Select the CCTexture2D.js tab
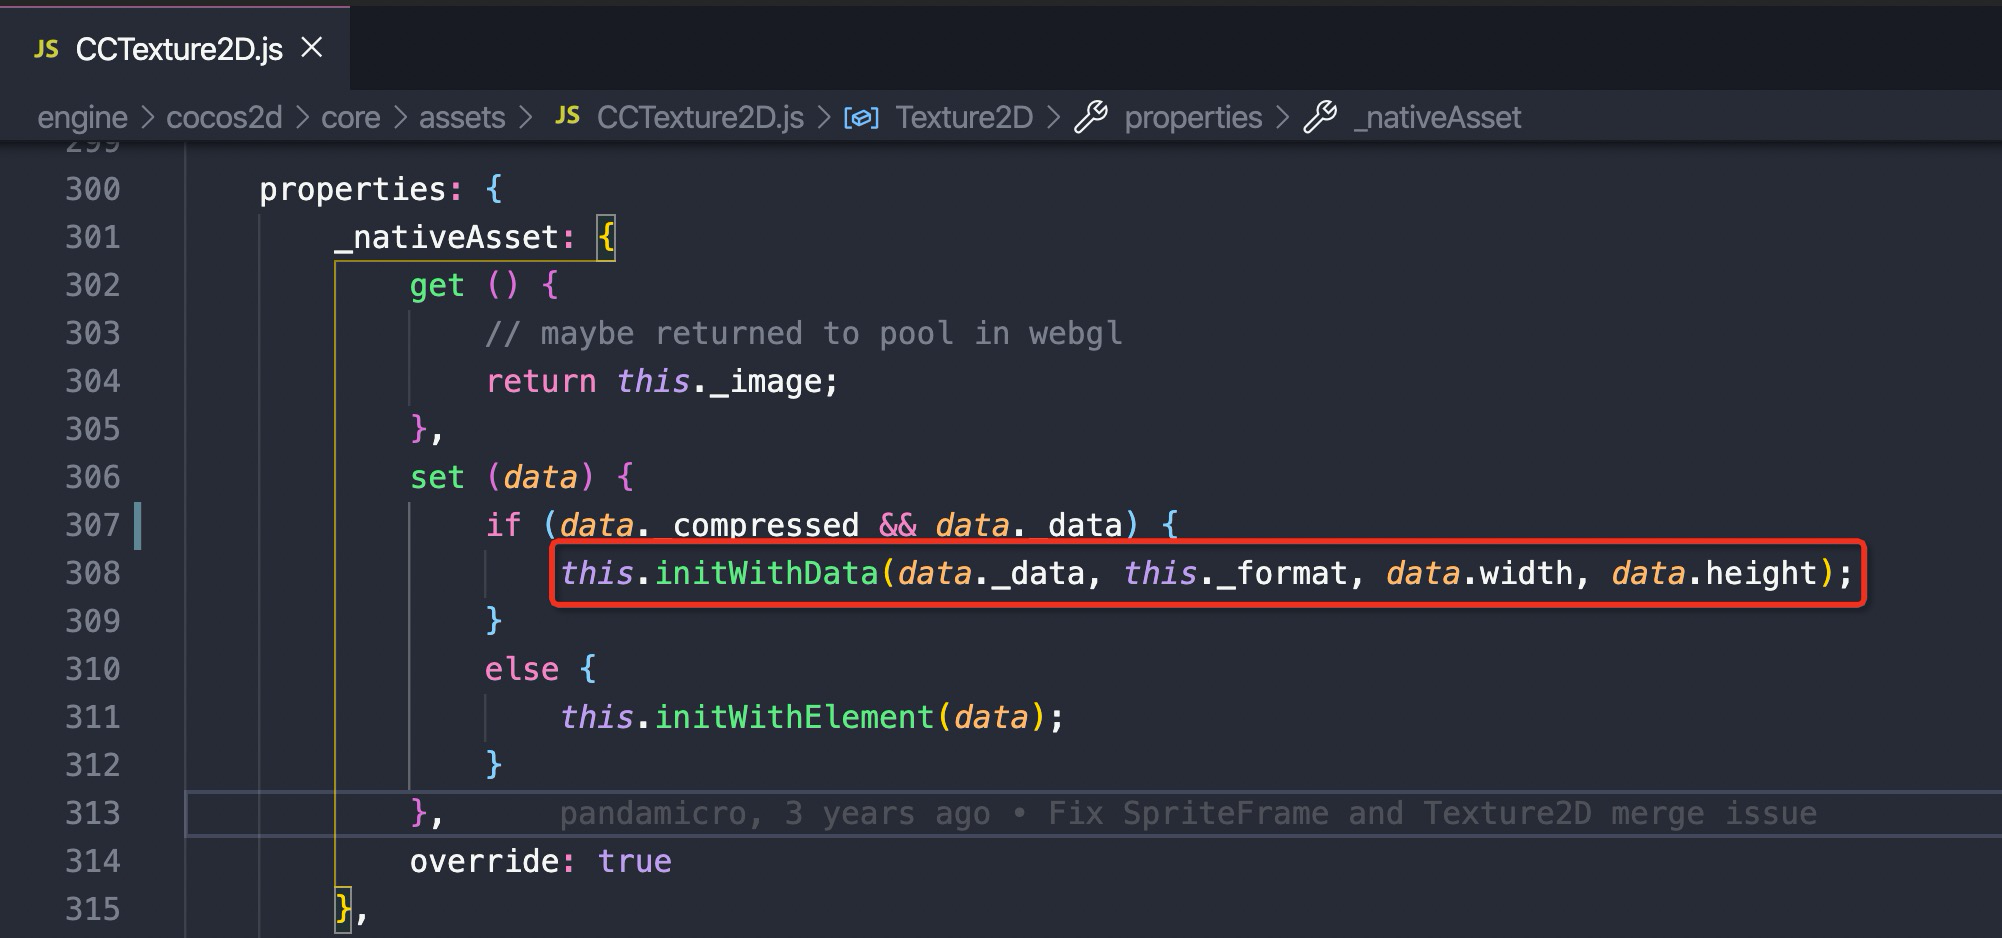The image size is (2002, 938). coord(179,49)
